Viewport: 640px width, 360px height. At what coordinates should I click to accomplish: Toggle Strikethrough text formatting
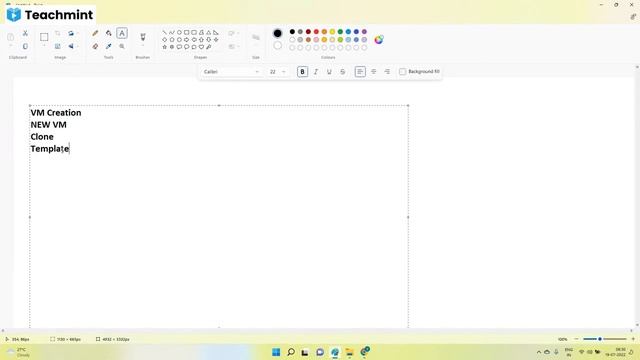coord(342,71)
